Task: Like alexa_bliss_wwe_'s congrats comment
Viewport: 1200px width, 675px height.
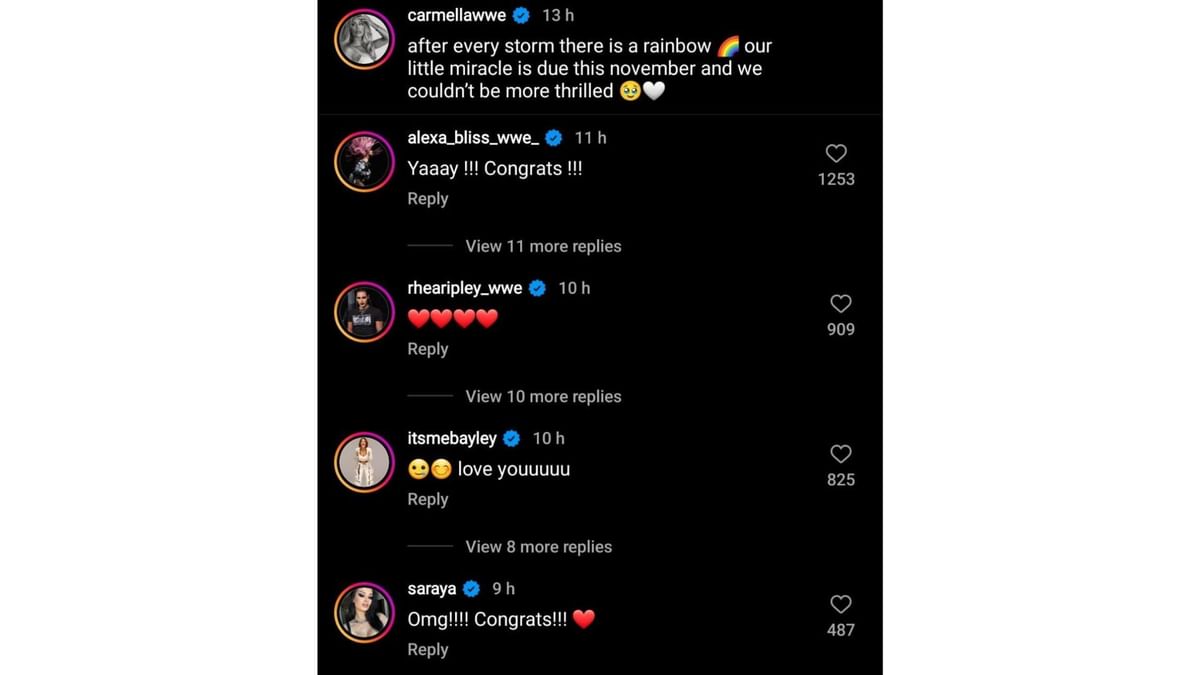Action: tap(836, 154)
